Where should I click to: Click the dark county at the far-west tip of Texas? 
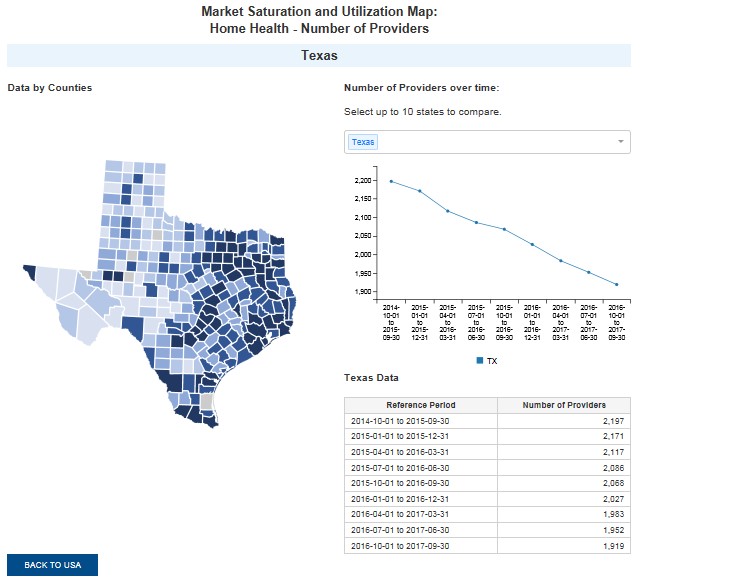click(28, 271)
